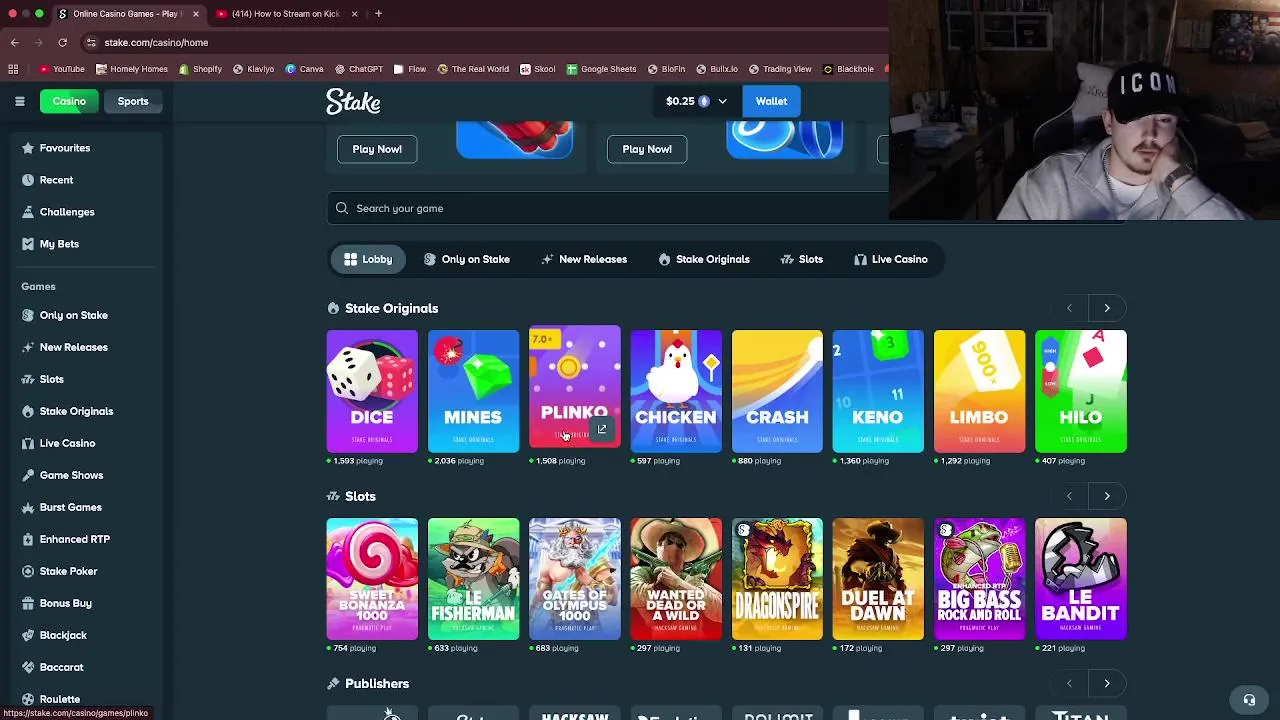The height and width of the screenshot is (720, 1280).
Task: Open the Recent history icon
Action: [x=28, y=180]
